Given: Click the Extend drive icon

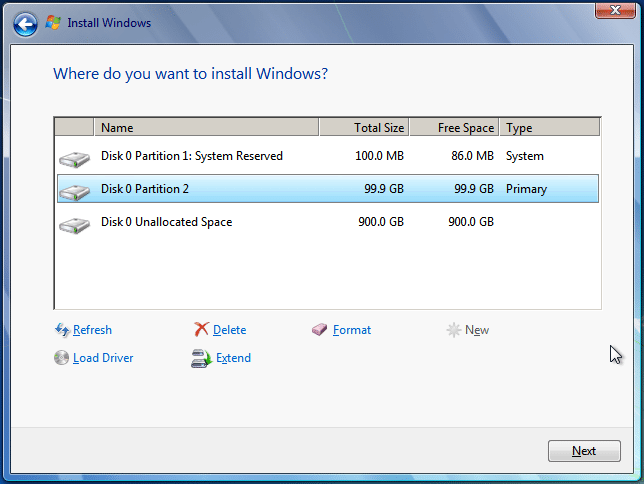Looking at the screenshot, I should [201, 358].
